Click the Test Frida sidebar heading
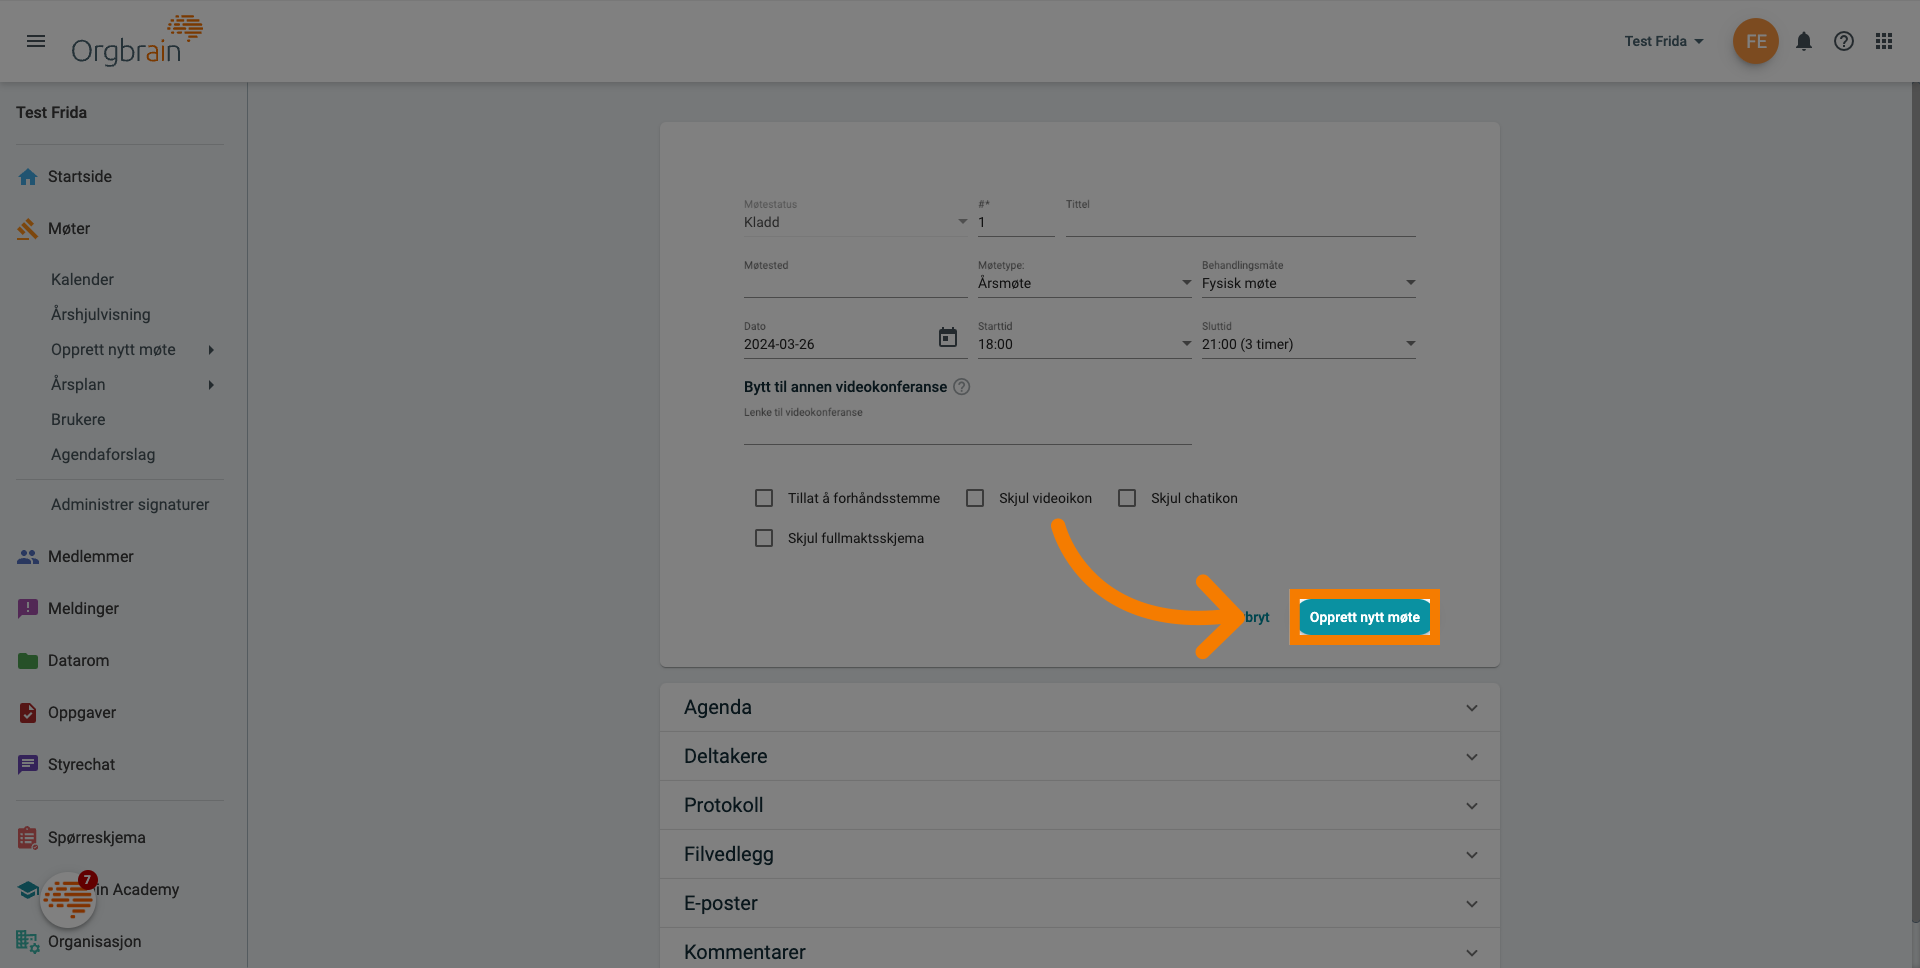Screen dimensions: 1920x968 tap(51, 113)
